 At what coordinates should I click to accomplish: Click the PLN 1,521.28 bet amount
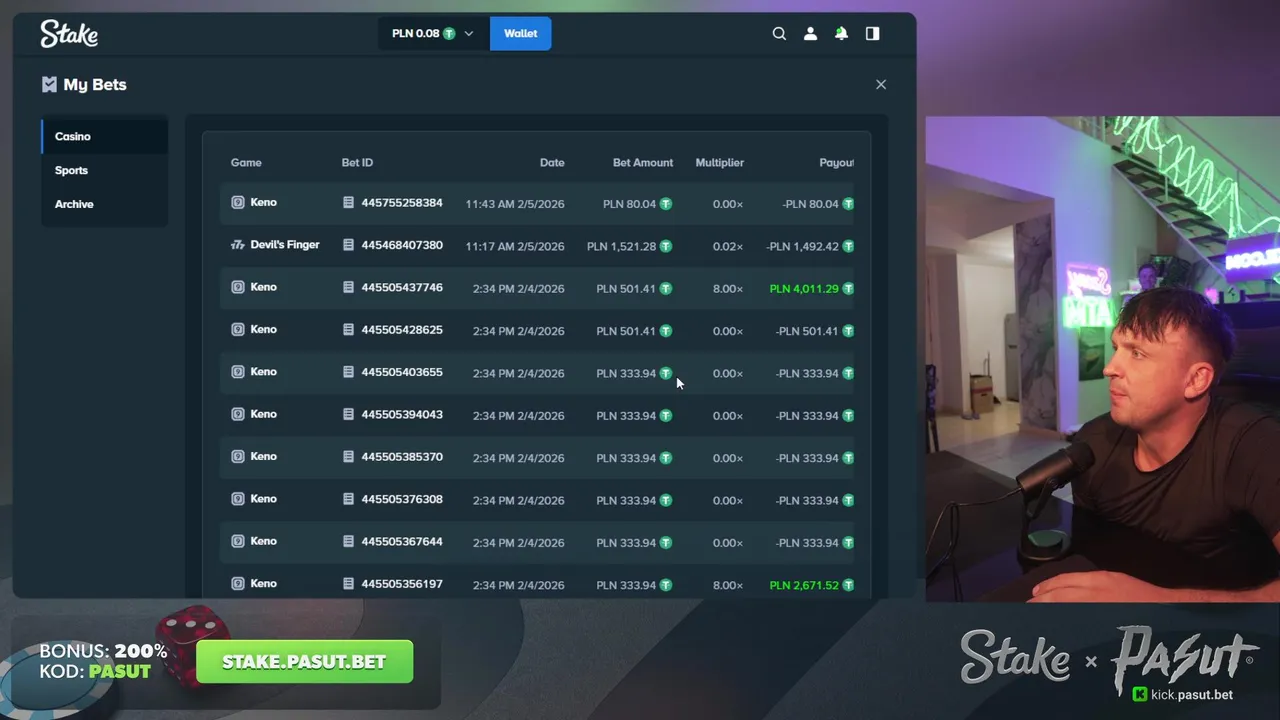621,246
